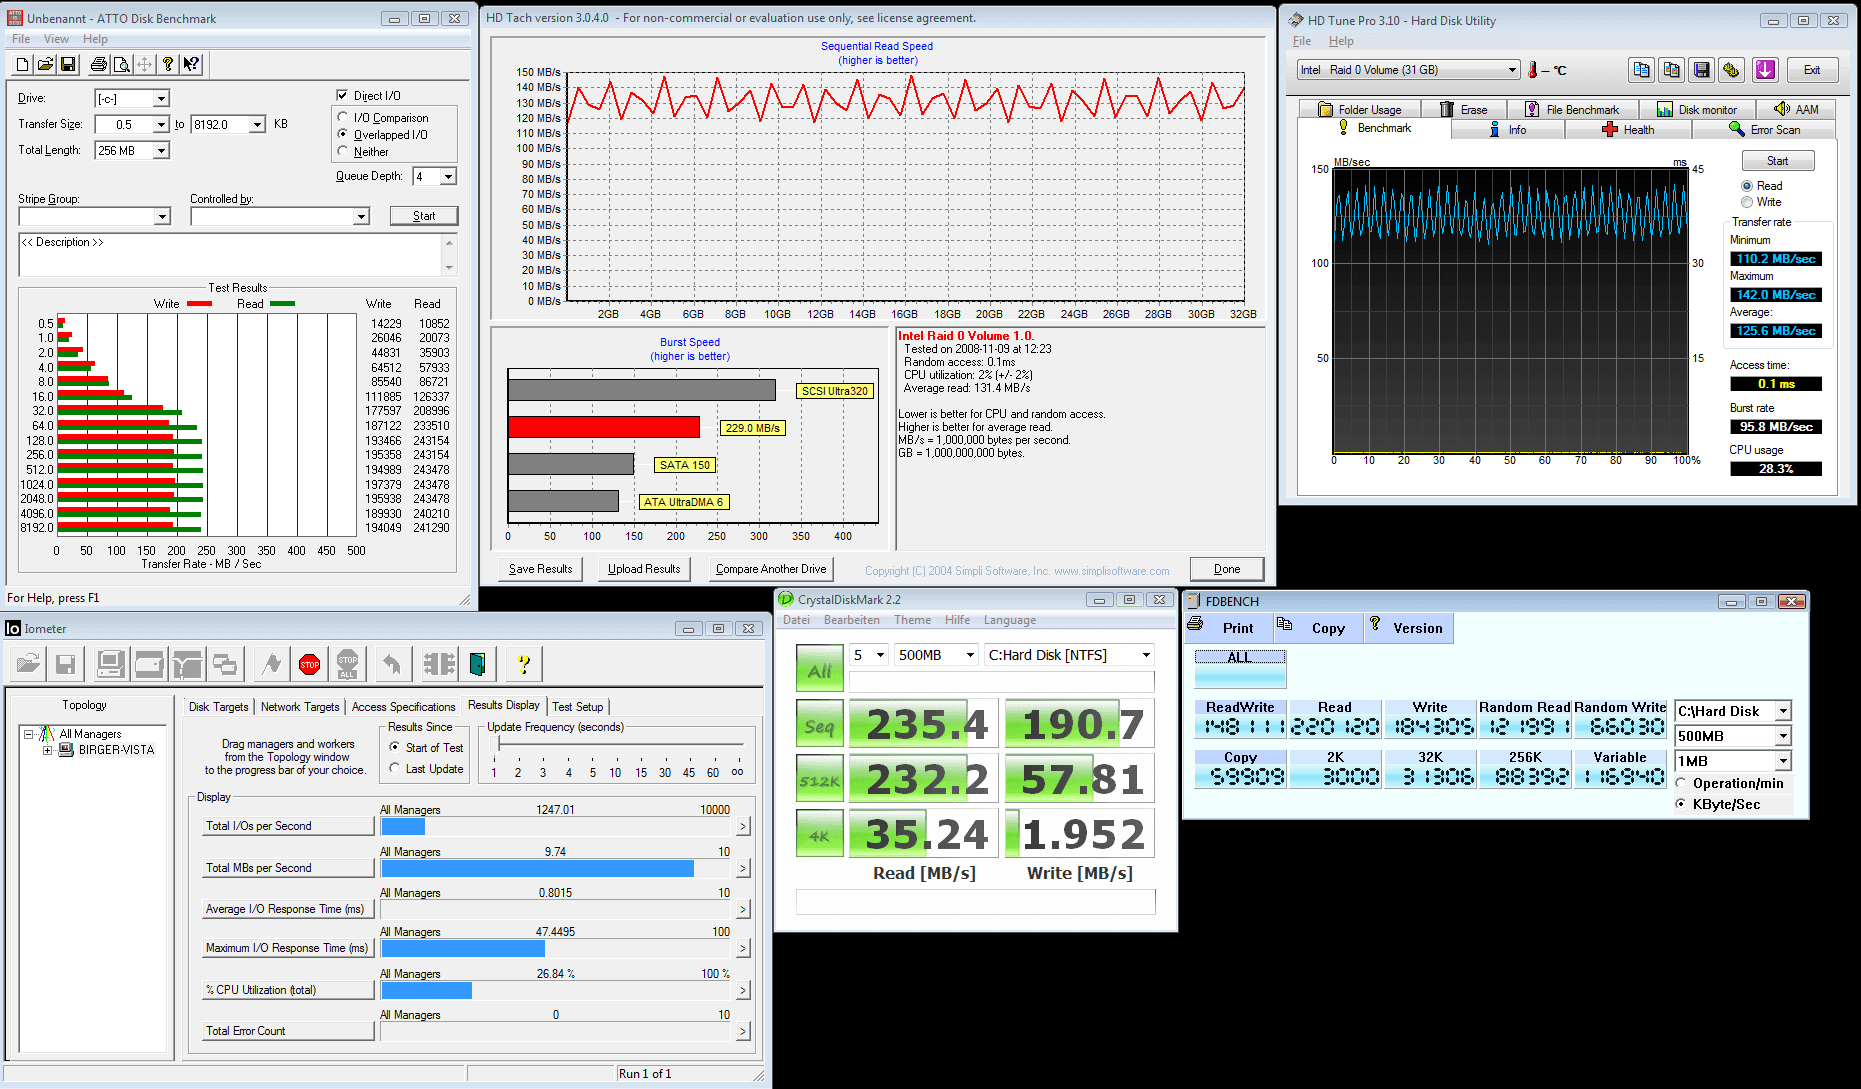Click Iometer disconnect manager icon
This screenshot has width=1861, height=1089.
point(439,664)
